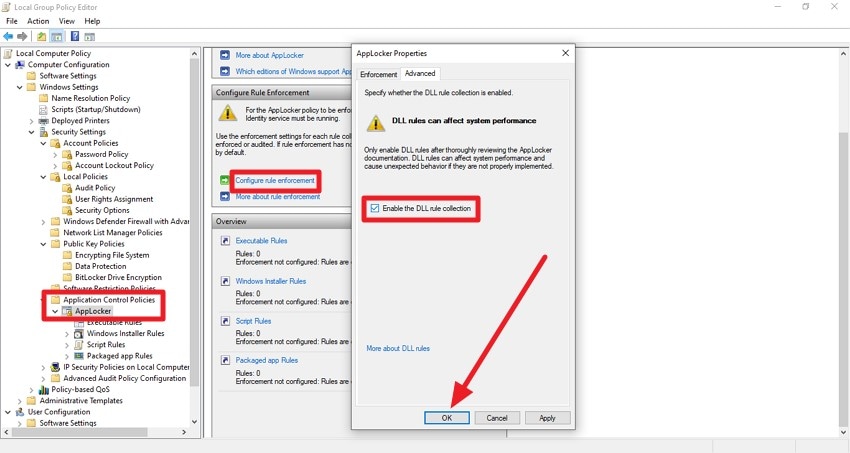The image size is (850, 453).
Task: Toggle Enable the DLL rule collection checkbox
Action: 375,208
